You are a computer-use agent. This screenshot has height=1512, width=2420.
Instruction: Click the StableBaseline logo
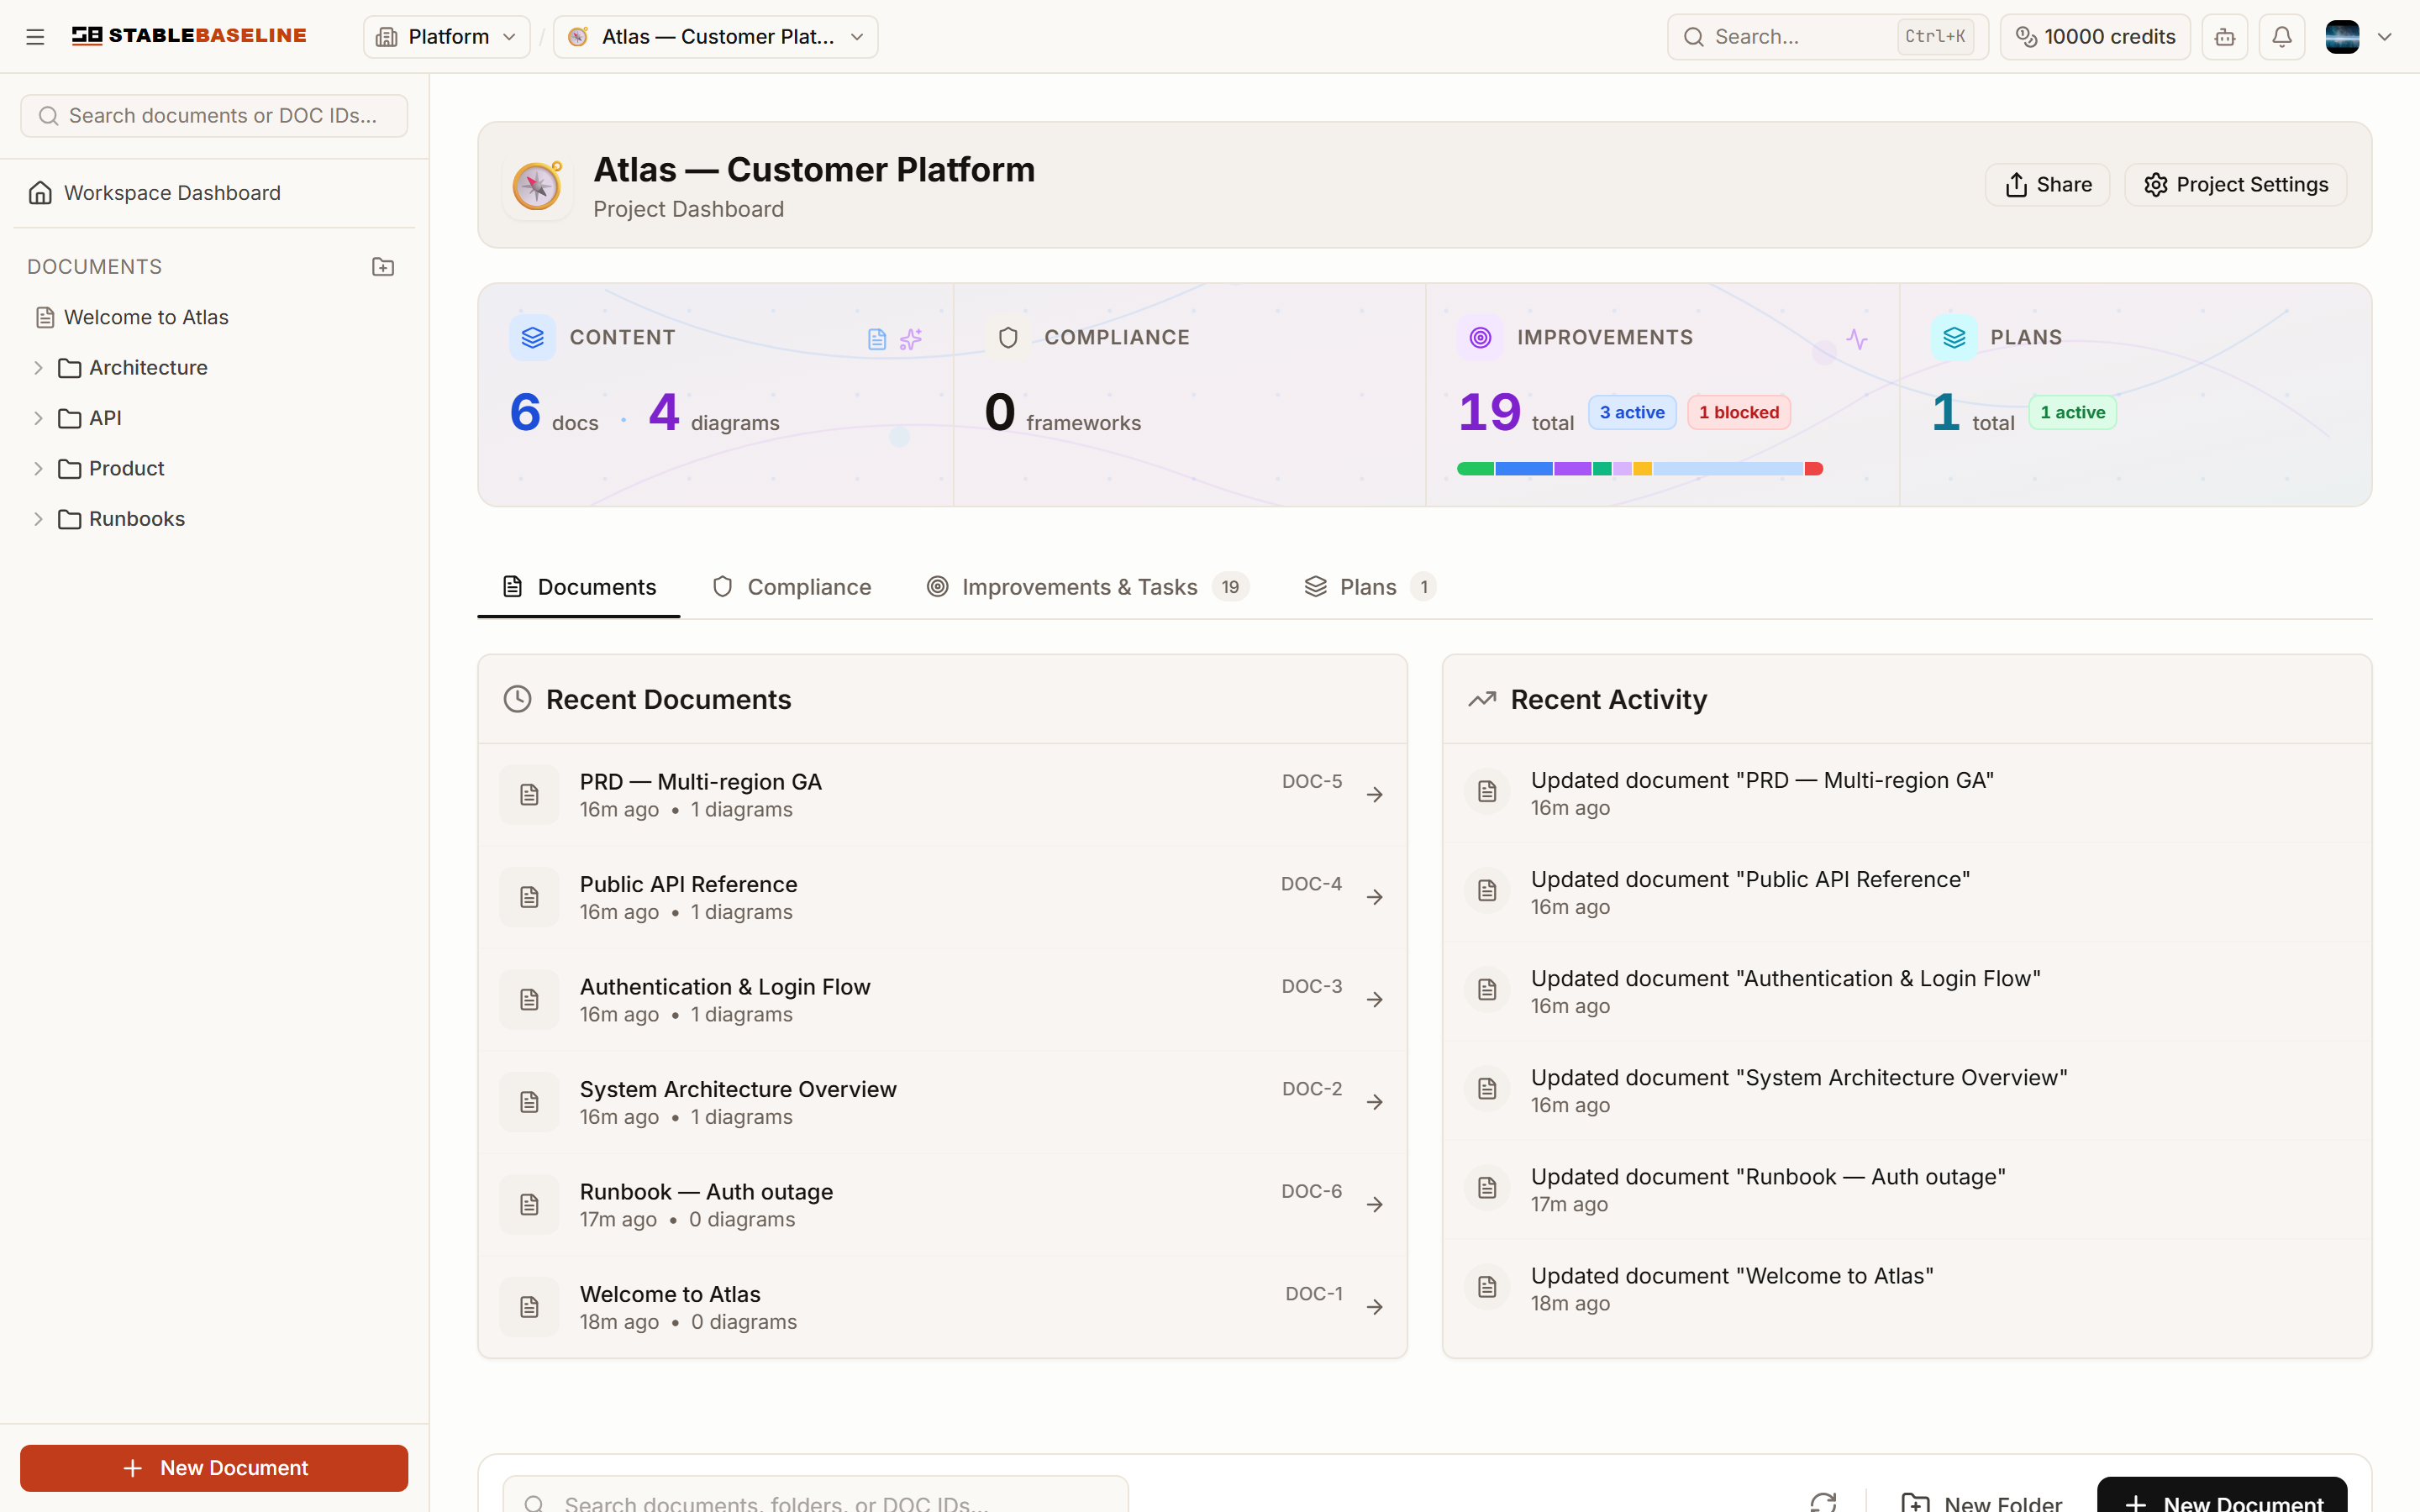click(x=189, y=36)
